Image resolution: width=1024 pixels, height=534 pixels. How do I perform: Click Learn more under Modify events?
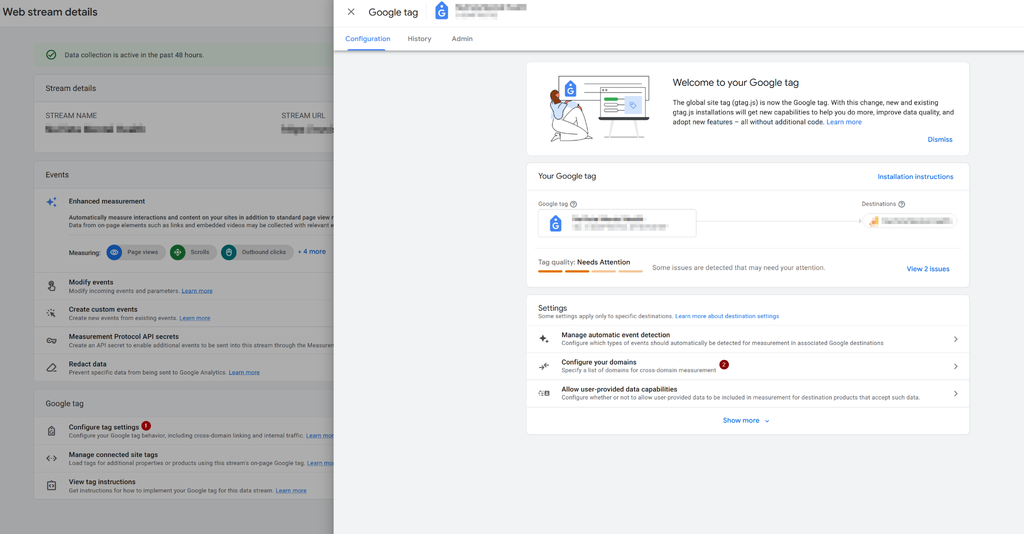(x=197, y=291)
